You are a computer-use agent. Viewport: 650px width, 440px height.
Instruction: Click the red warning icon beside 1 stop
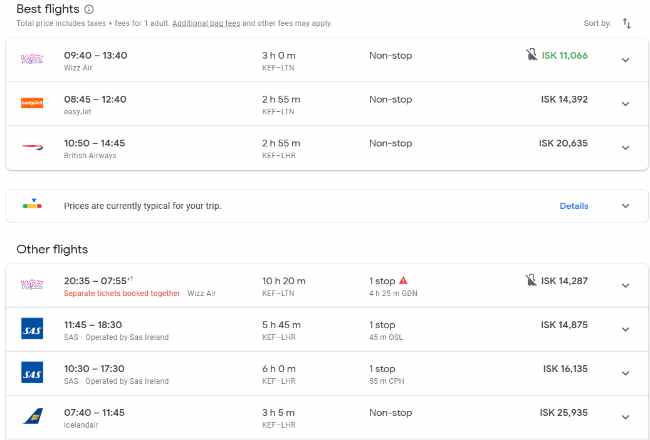(404, 281)
